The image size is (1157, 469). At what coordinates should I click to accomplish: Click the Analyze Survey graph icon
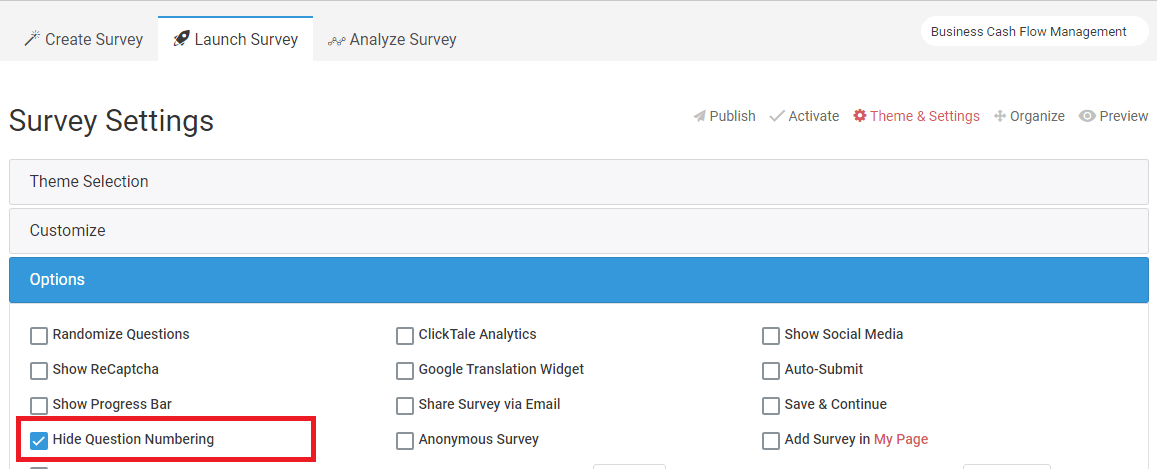(336, 40)
